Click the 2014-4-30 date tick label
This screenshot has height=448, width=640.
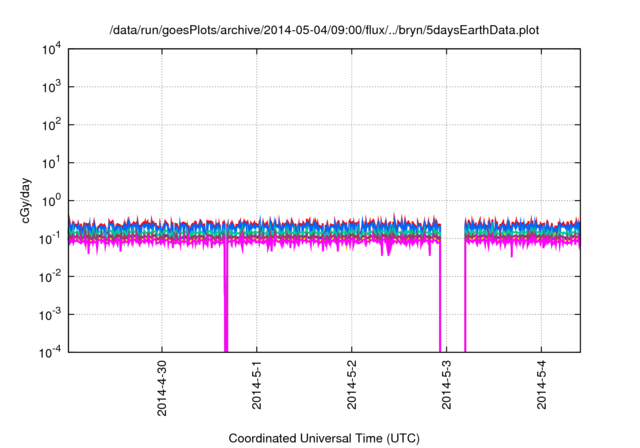[x=162, y=388]
